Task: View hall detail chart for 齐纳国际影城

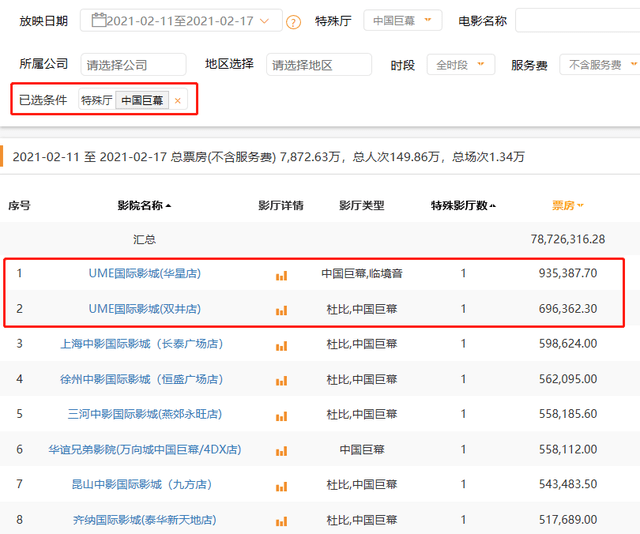Action: point(281,522)
